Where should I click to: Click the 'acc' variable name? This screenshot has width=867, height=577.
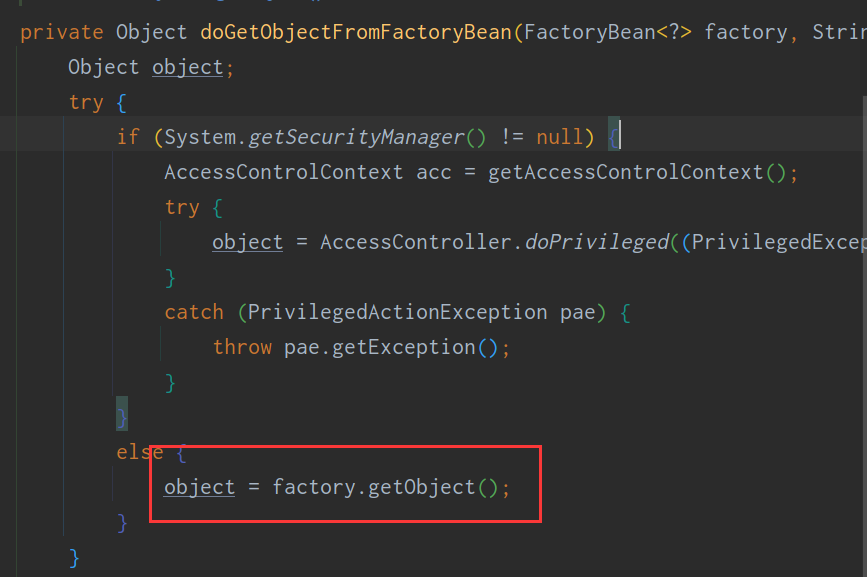pyautogui.click(x=434, y=172)
